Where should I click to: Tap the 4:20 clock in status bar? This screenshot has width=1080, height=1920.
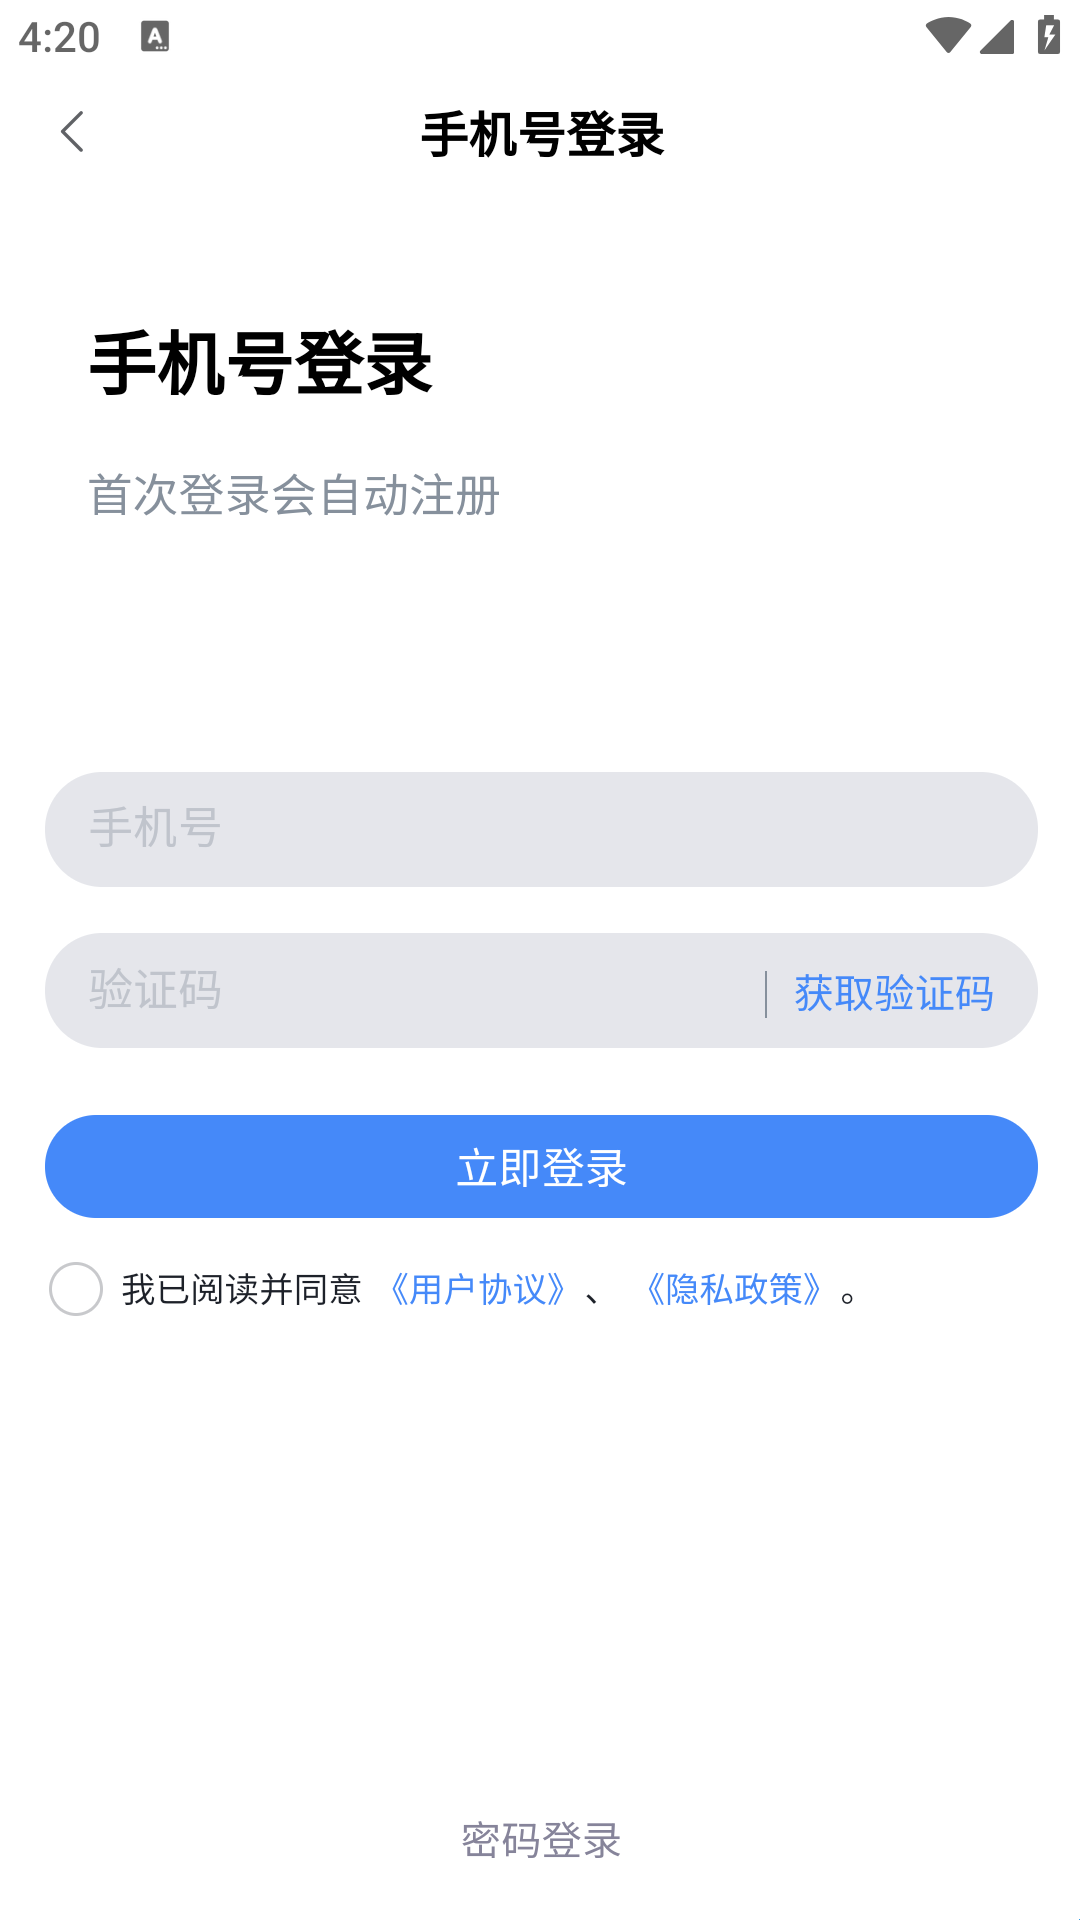(x=59, y=38)
